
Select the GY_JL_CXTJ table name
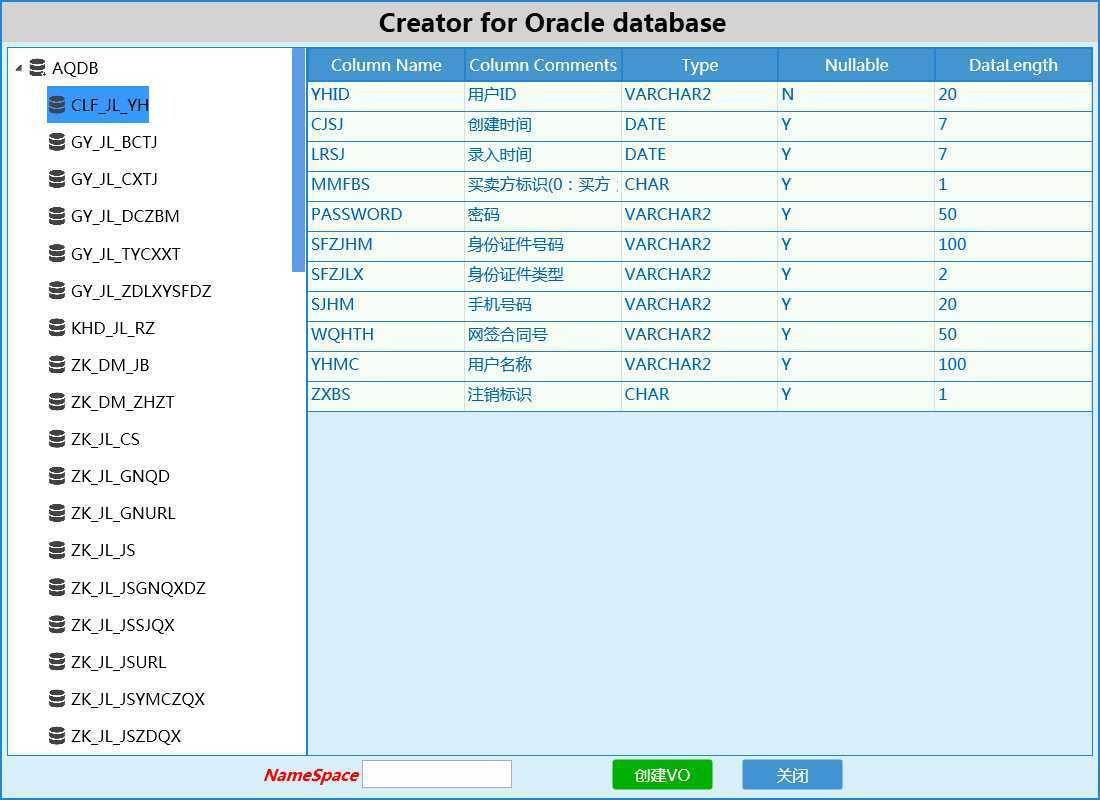coord(114,179)
